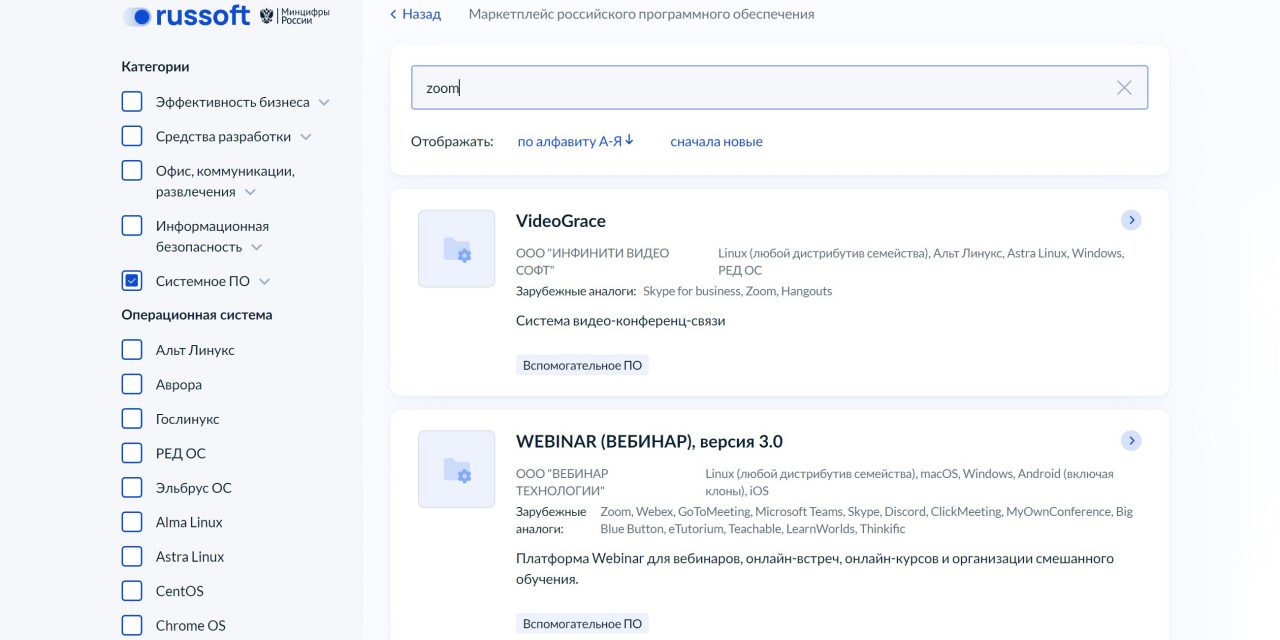
Task: Clear the search field with X icon
Action: [x=1124, y=88]
